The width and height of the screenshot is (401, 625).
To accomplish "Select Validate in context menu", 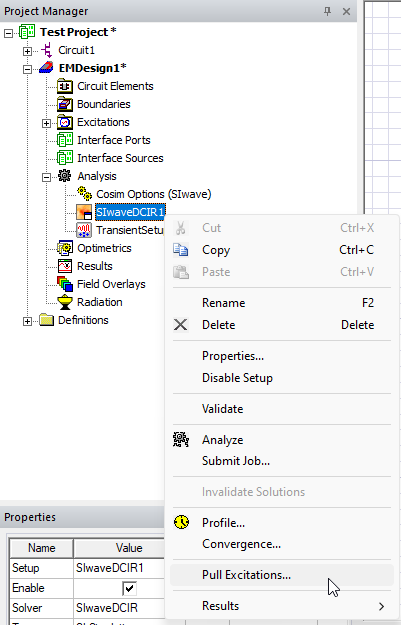I will point(282,409).
